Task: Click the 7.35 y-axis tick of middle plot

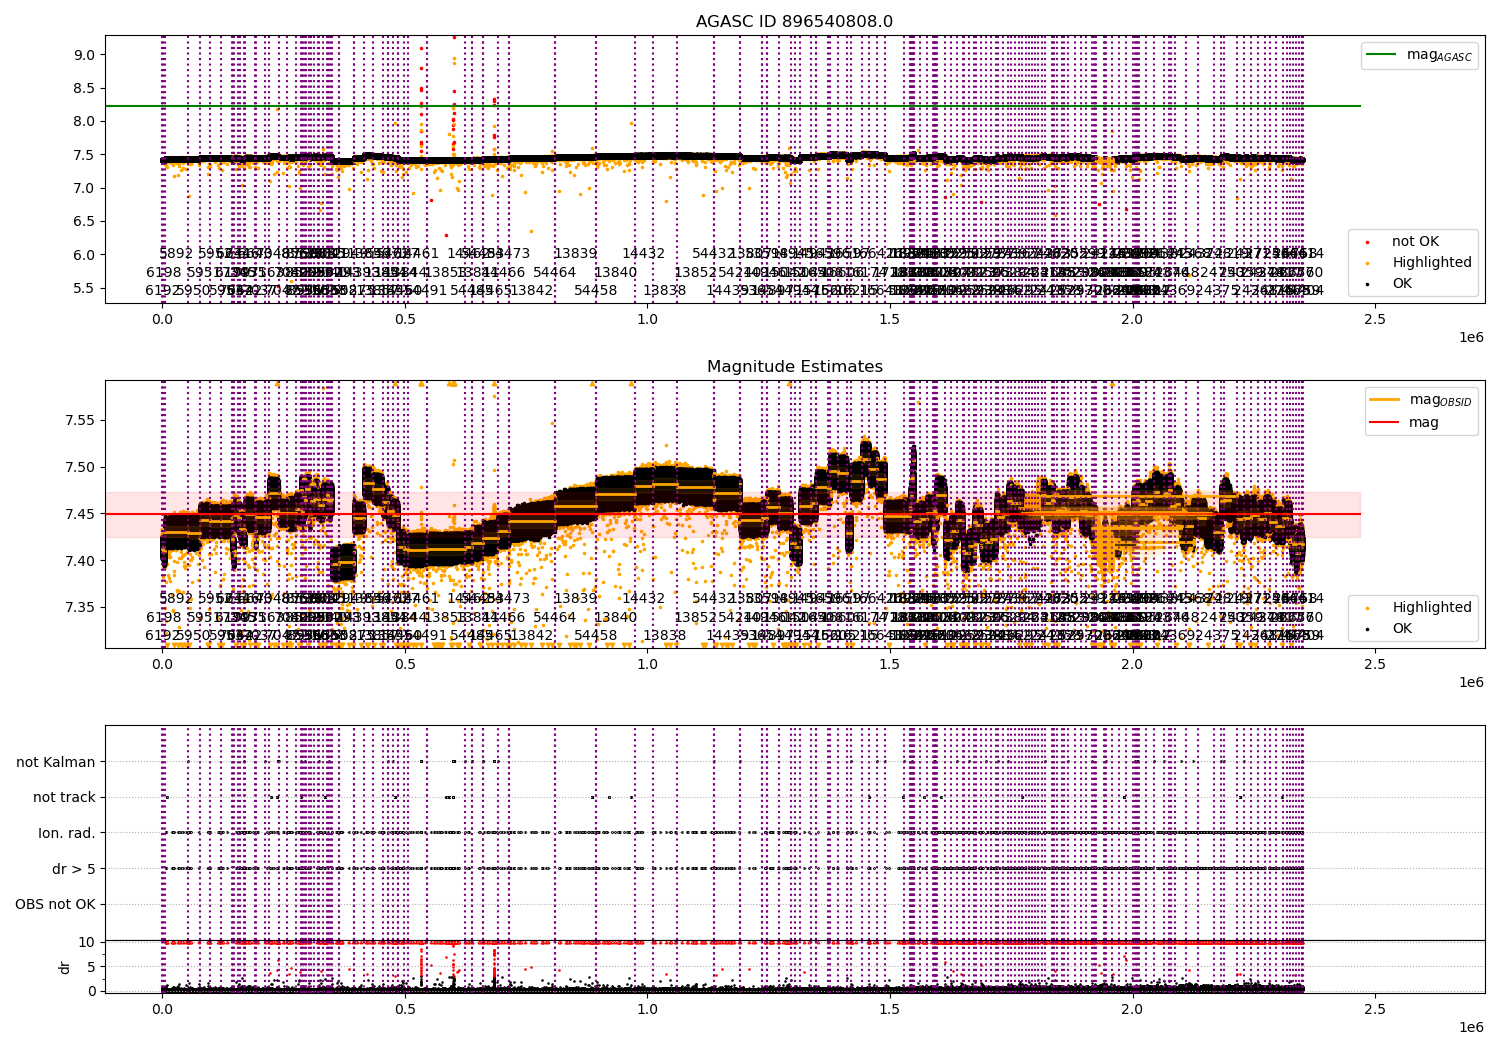Action: [81, 607]
